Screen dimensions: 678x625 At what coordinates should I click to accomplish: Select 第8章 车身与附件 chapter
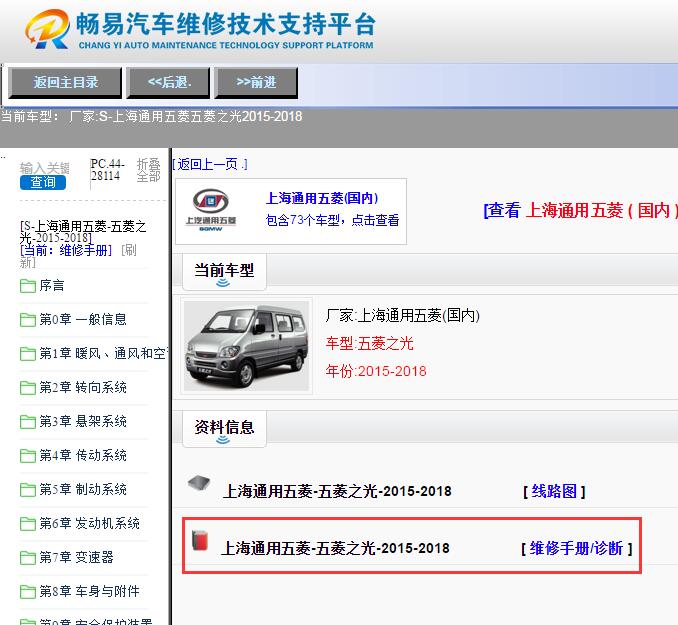90,591
